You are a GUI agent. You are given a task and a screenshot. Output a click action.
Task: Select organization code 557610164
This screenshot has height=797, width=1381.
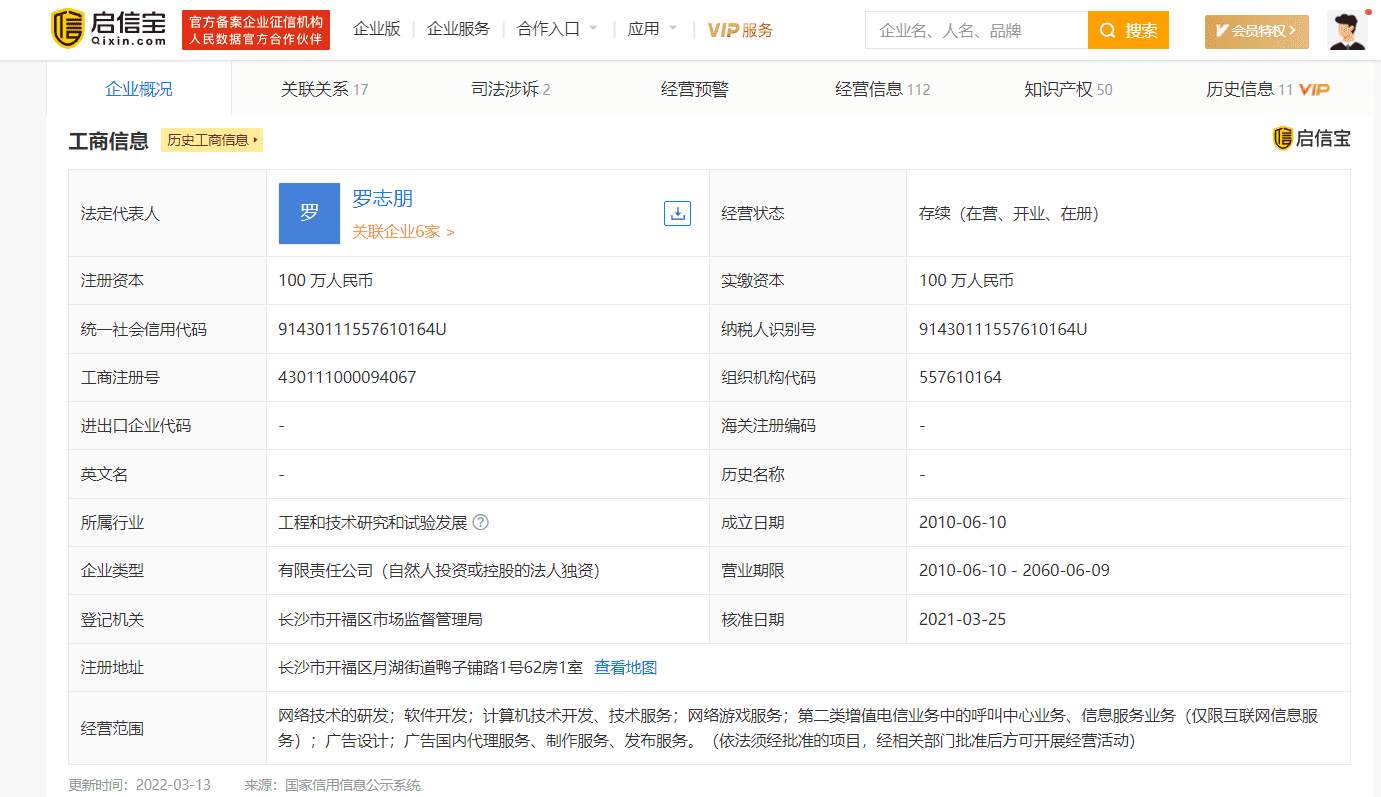click(960, 377)
